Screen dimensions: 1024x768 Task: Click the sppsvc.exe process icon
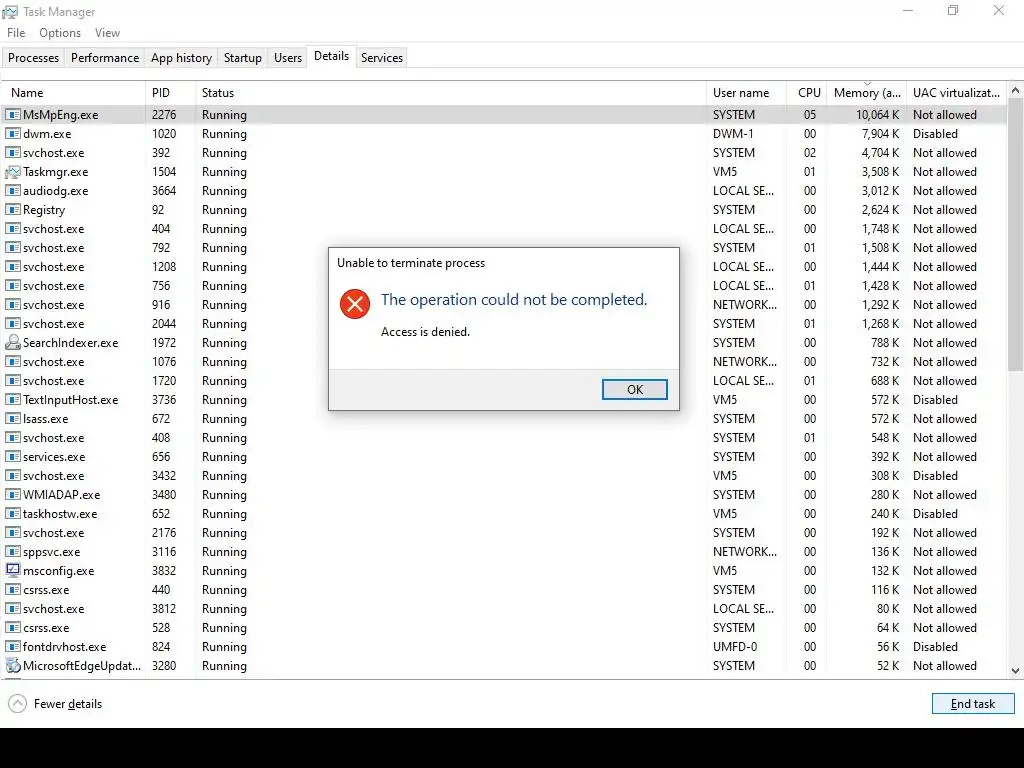(x=12, y=552)
